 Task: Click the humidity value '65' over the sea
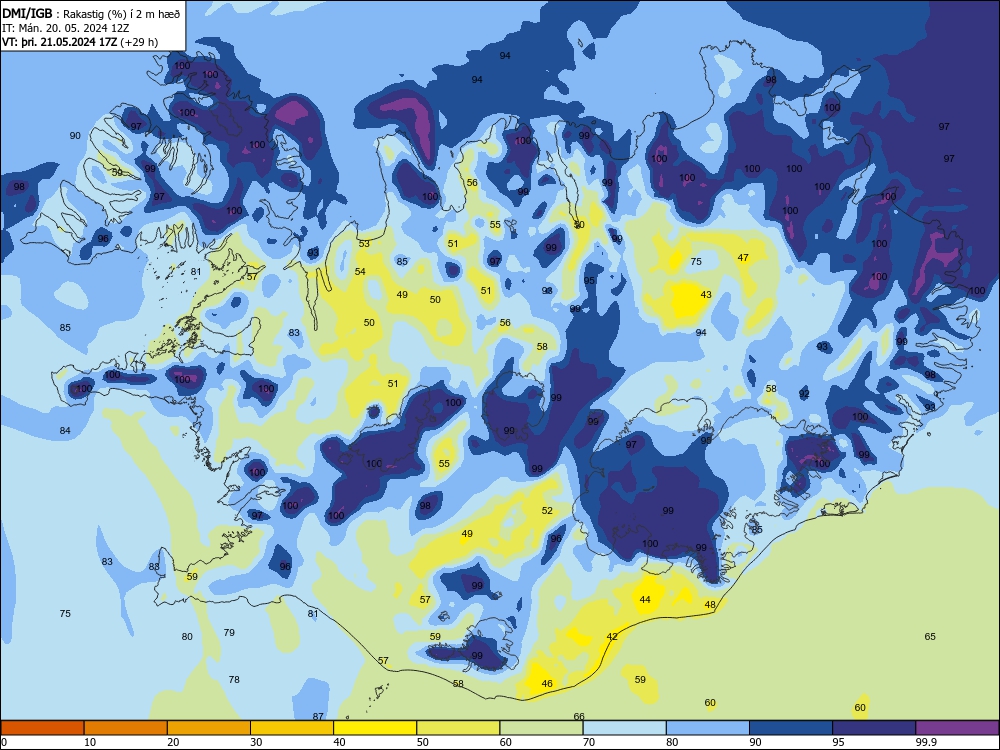tap(930, 636)
